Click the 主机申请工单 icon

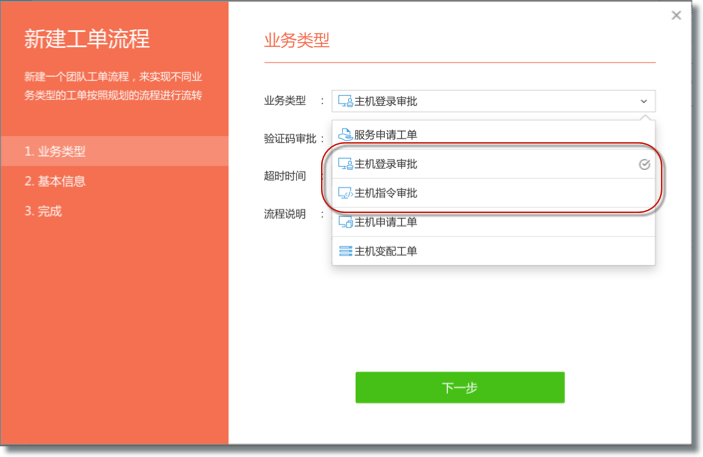345,222
